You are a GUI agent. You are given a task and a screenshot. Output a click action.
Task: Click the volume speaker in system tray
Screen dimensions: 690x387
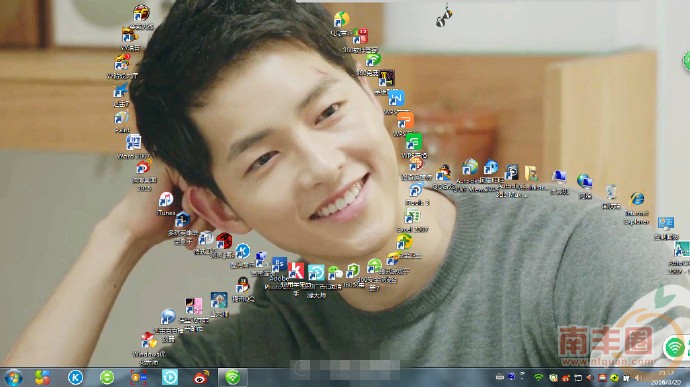tap(638, 378)
